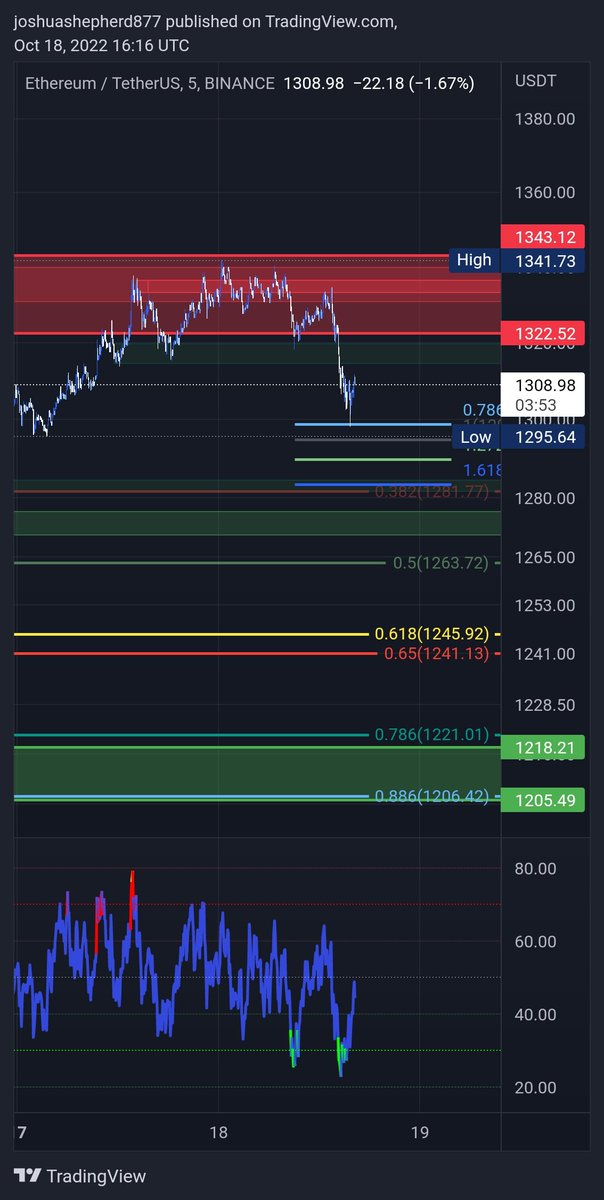Select the 'Ethereum / TetherUS, 5, BINANCE' symbol title

click(150, 83)
